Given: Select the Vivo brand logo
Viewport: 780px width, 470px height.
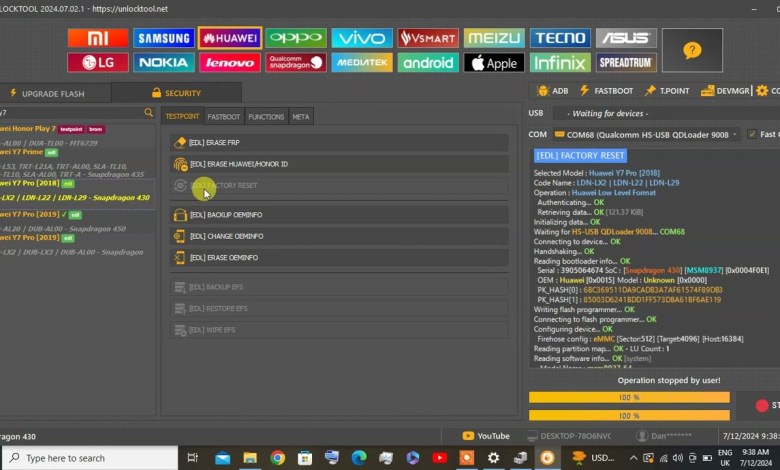Looking at the screenshot, I should [x=362, y=38].
